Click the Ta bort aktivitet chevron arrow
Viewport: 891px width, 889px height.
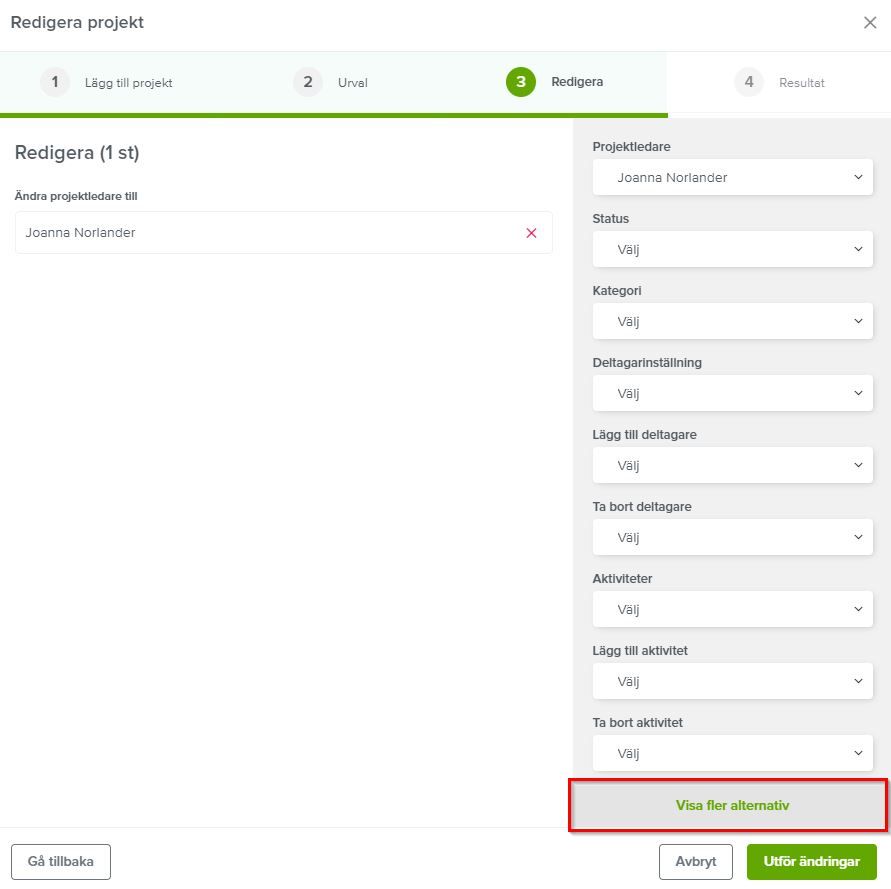858,753
